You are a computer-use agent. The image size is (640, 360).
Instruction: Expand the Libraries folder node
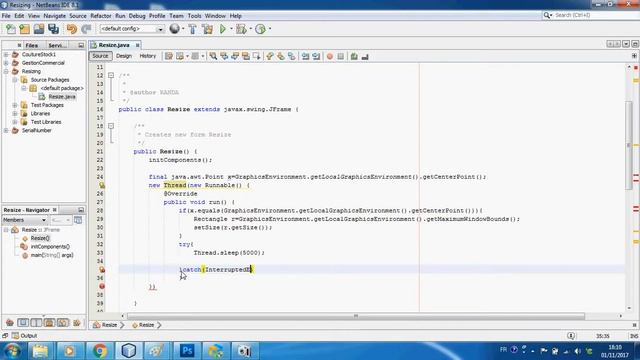click(x=15, y=113)
